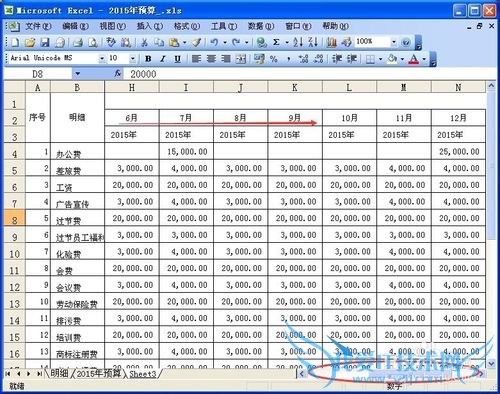
Task: Click the vertical scrollbar down arrow
Action: click(x=491, y=363)
